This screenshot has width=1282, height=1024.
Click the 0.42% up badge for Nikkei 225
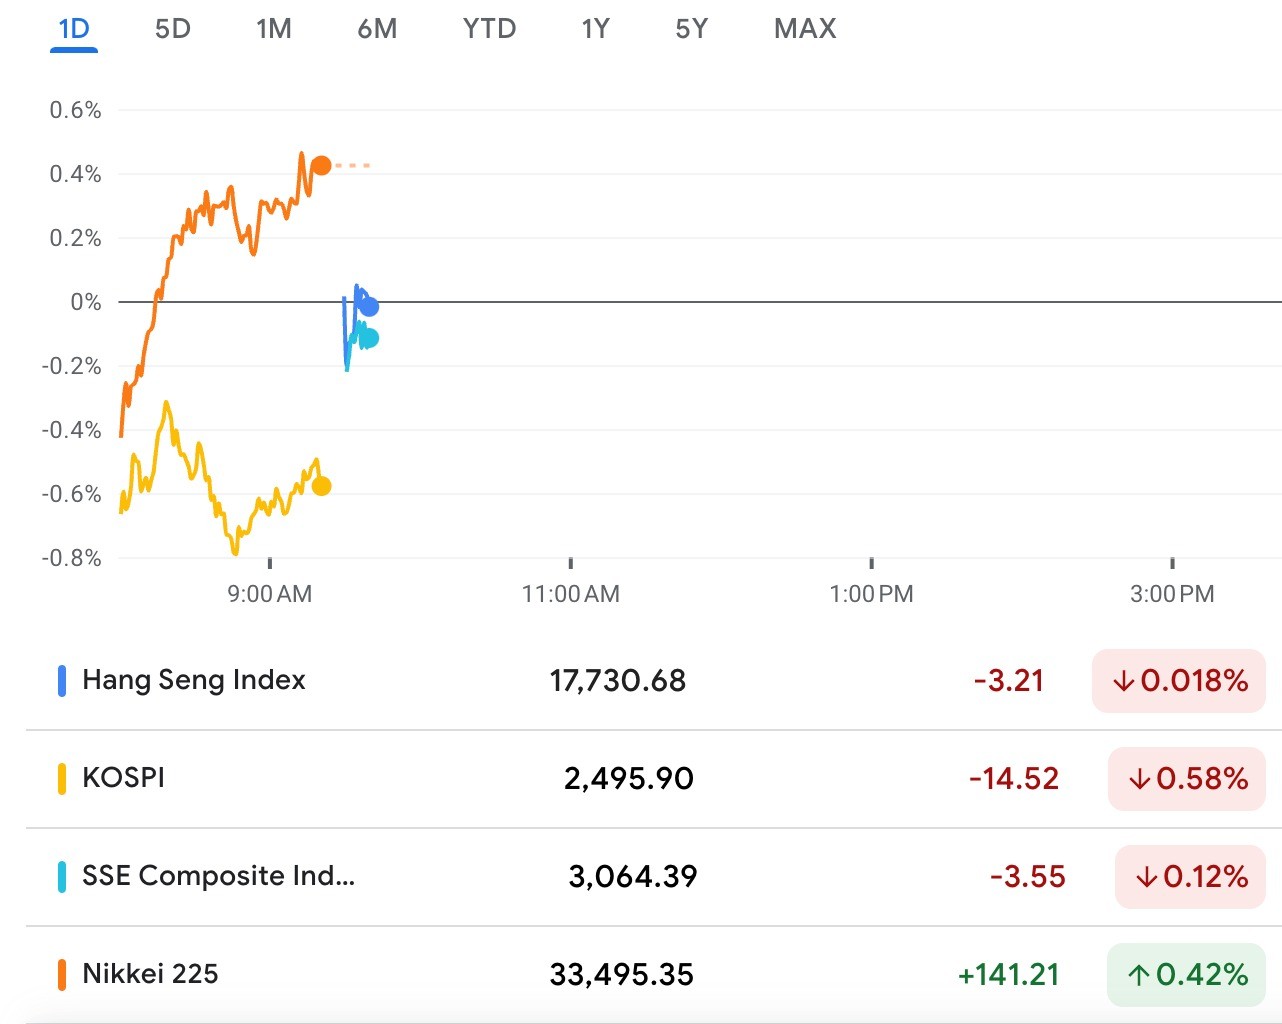(1186, 975)
